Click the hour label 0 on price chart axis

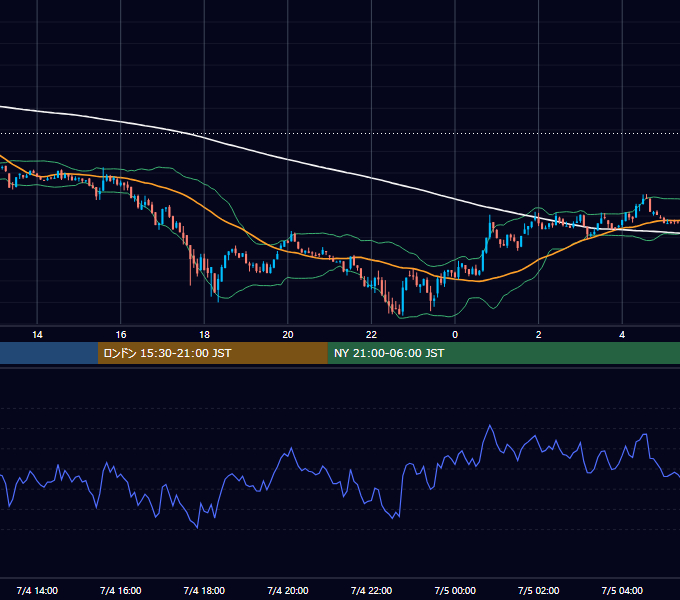coord(455,335)
